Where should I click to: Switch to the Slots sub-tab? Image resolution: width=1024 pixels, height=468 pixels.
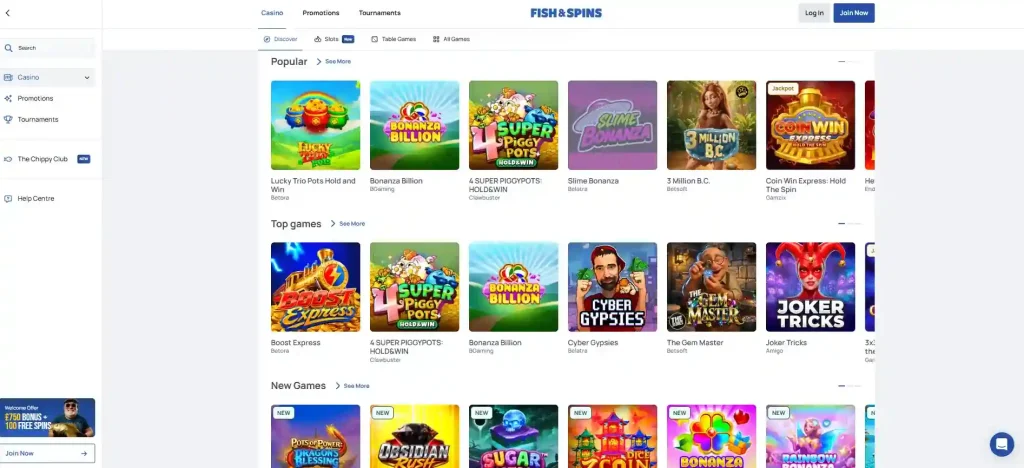[334, 39]
